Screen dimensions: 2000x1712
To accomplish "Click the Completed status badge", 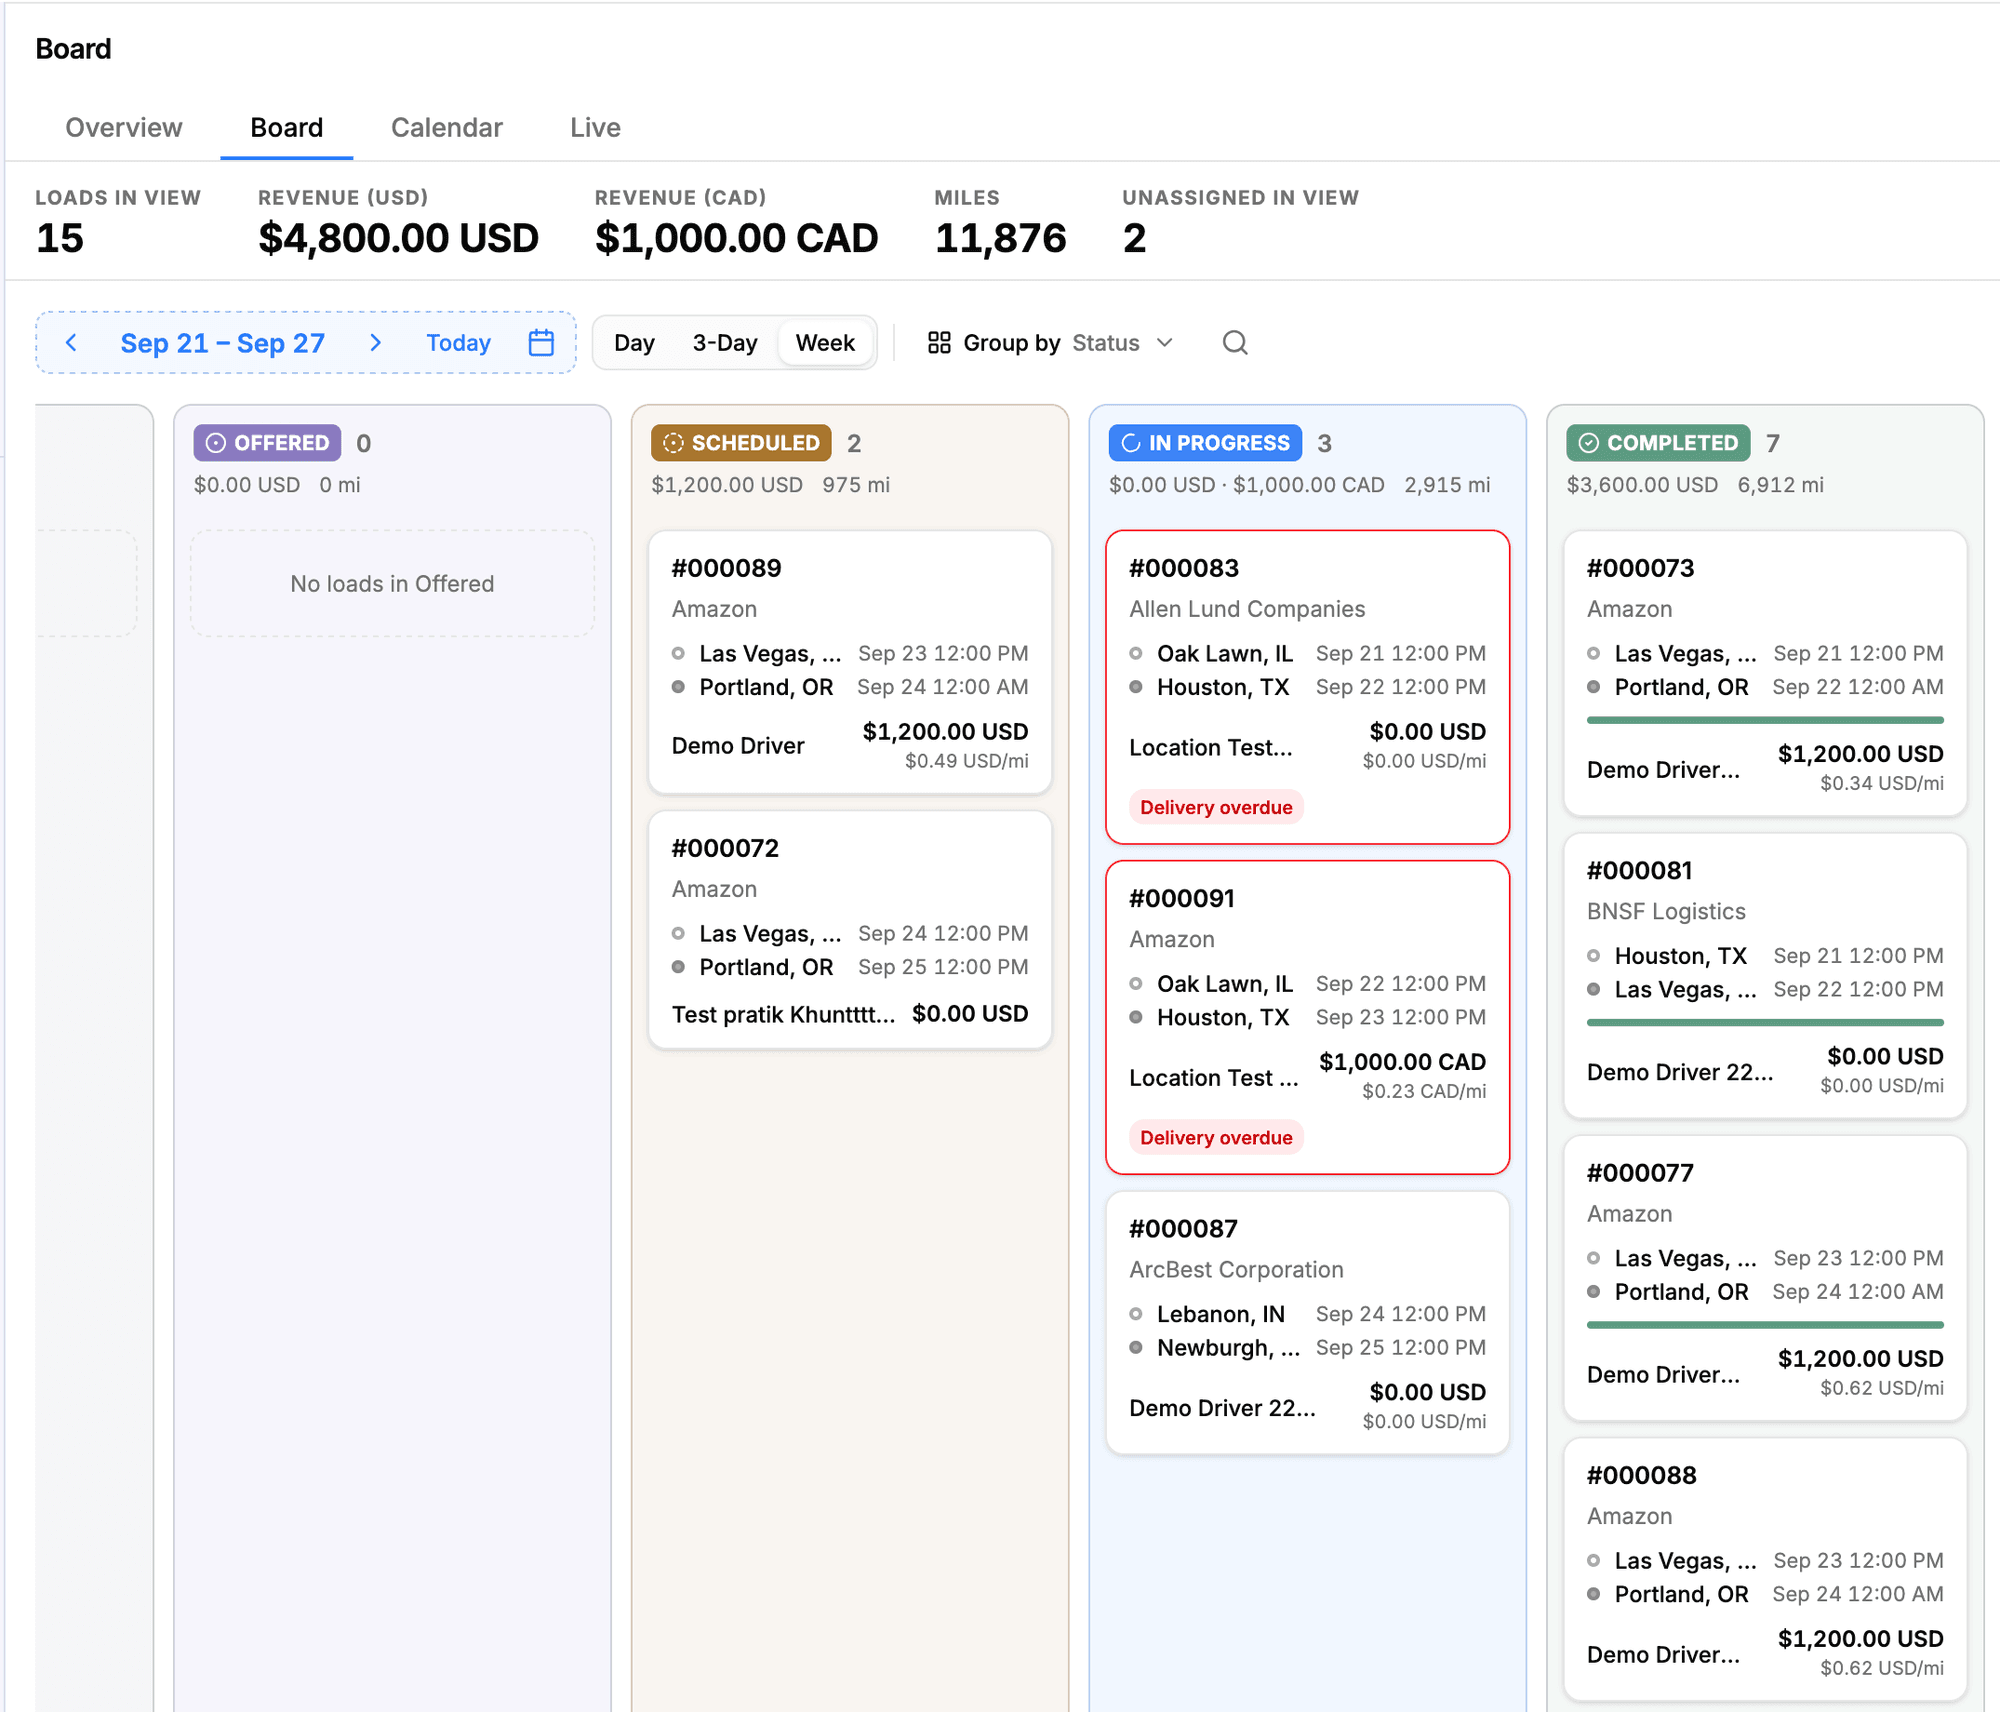I will 1658,443.
